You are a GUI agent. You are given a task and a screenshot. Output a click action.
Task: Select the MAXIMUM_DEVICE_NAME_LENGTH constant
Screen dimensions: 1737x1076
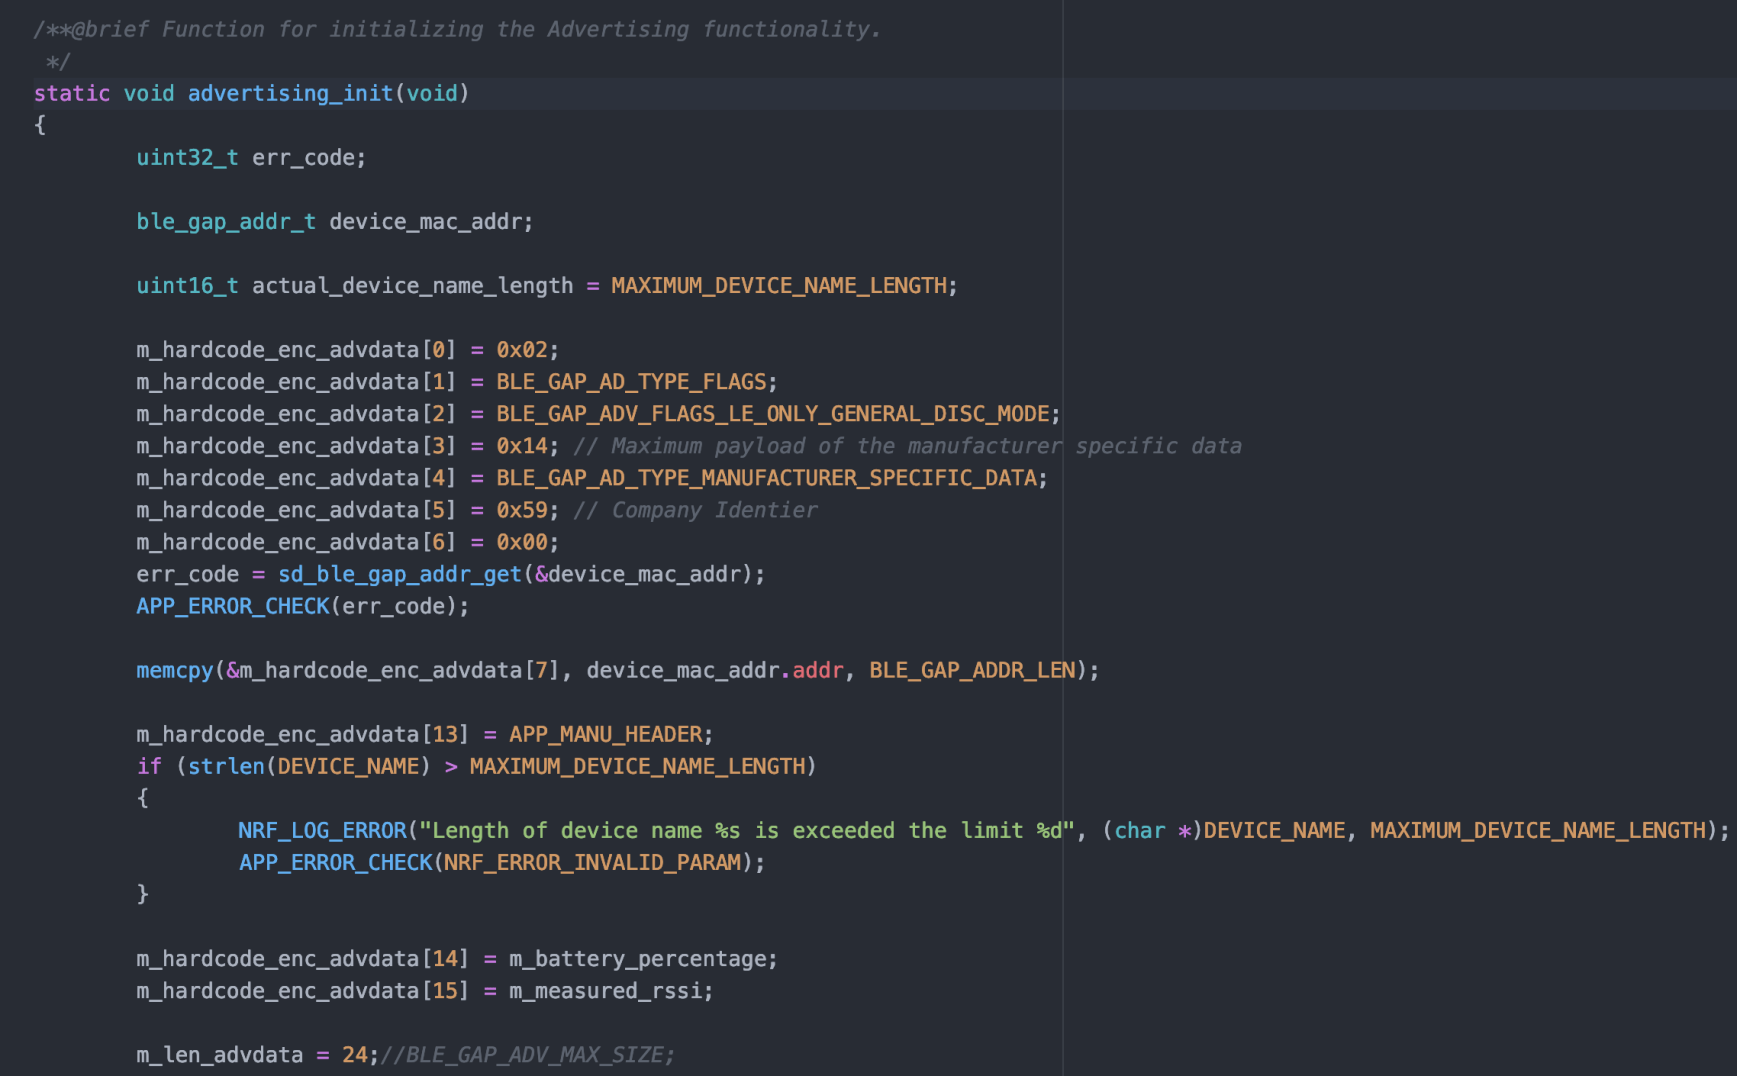tap(781, 285)
